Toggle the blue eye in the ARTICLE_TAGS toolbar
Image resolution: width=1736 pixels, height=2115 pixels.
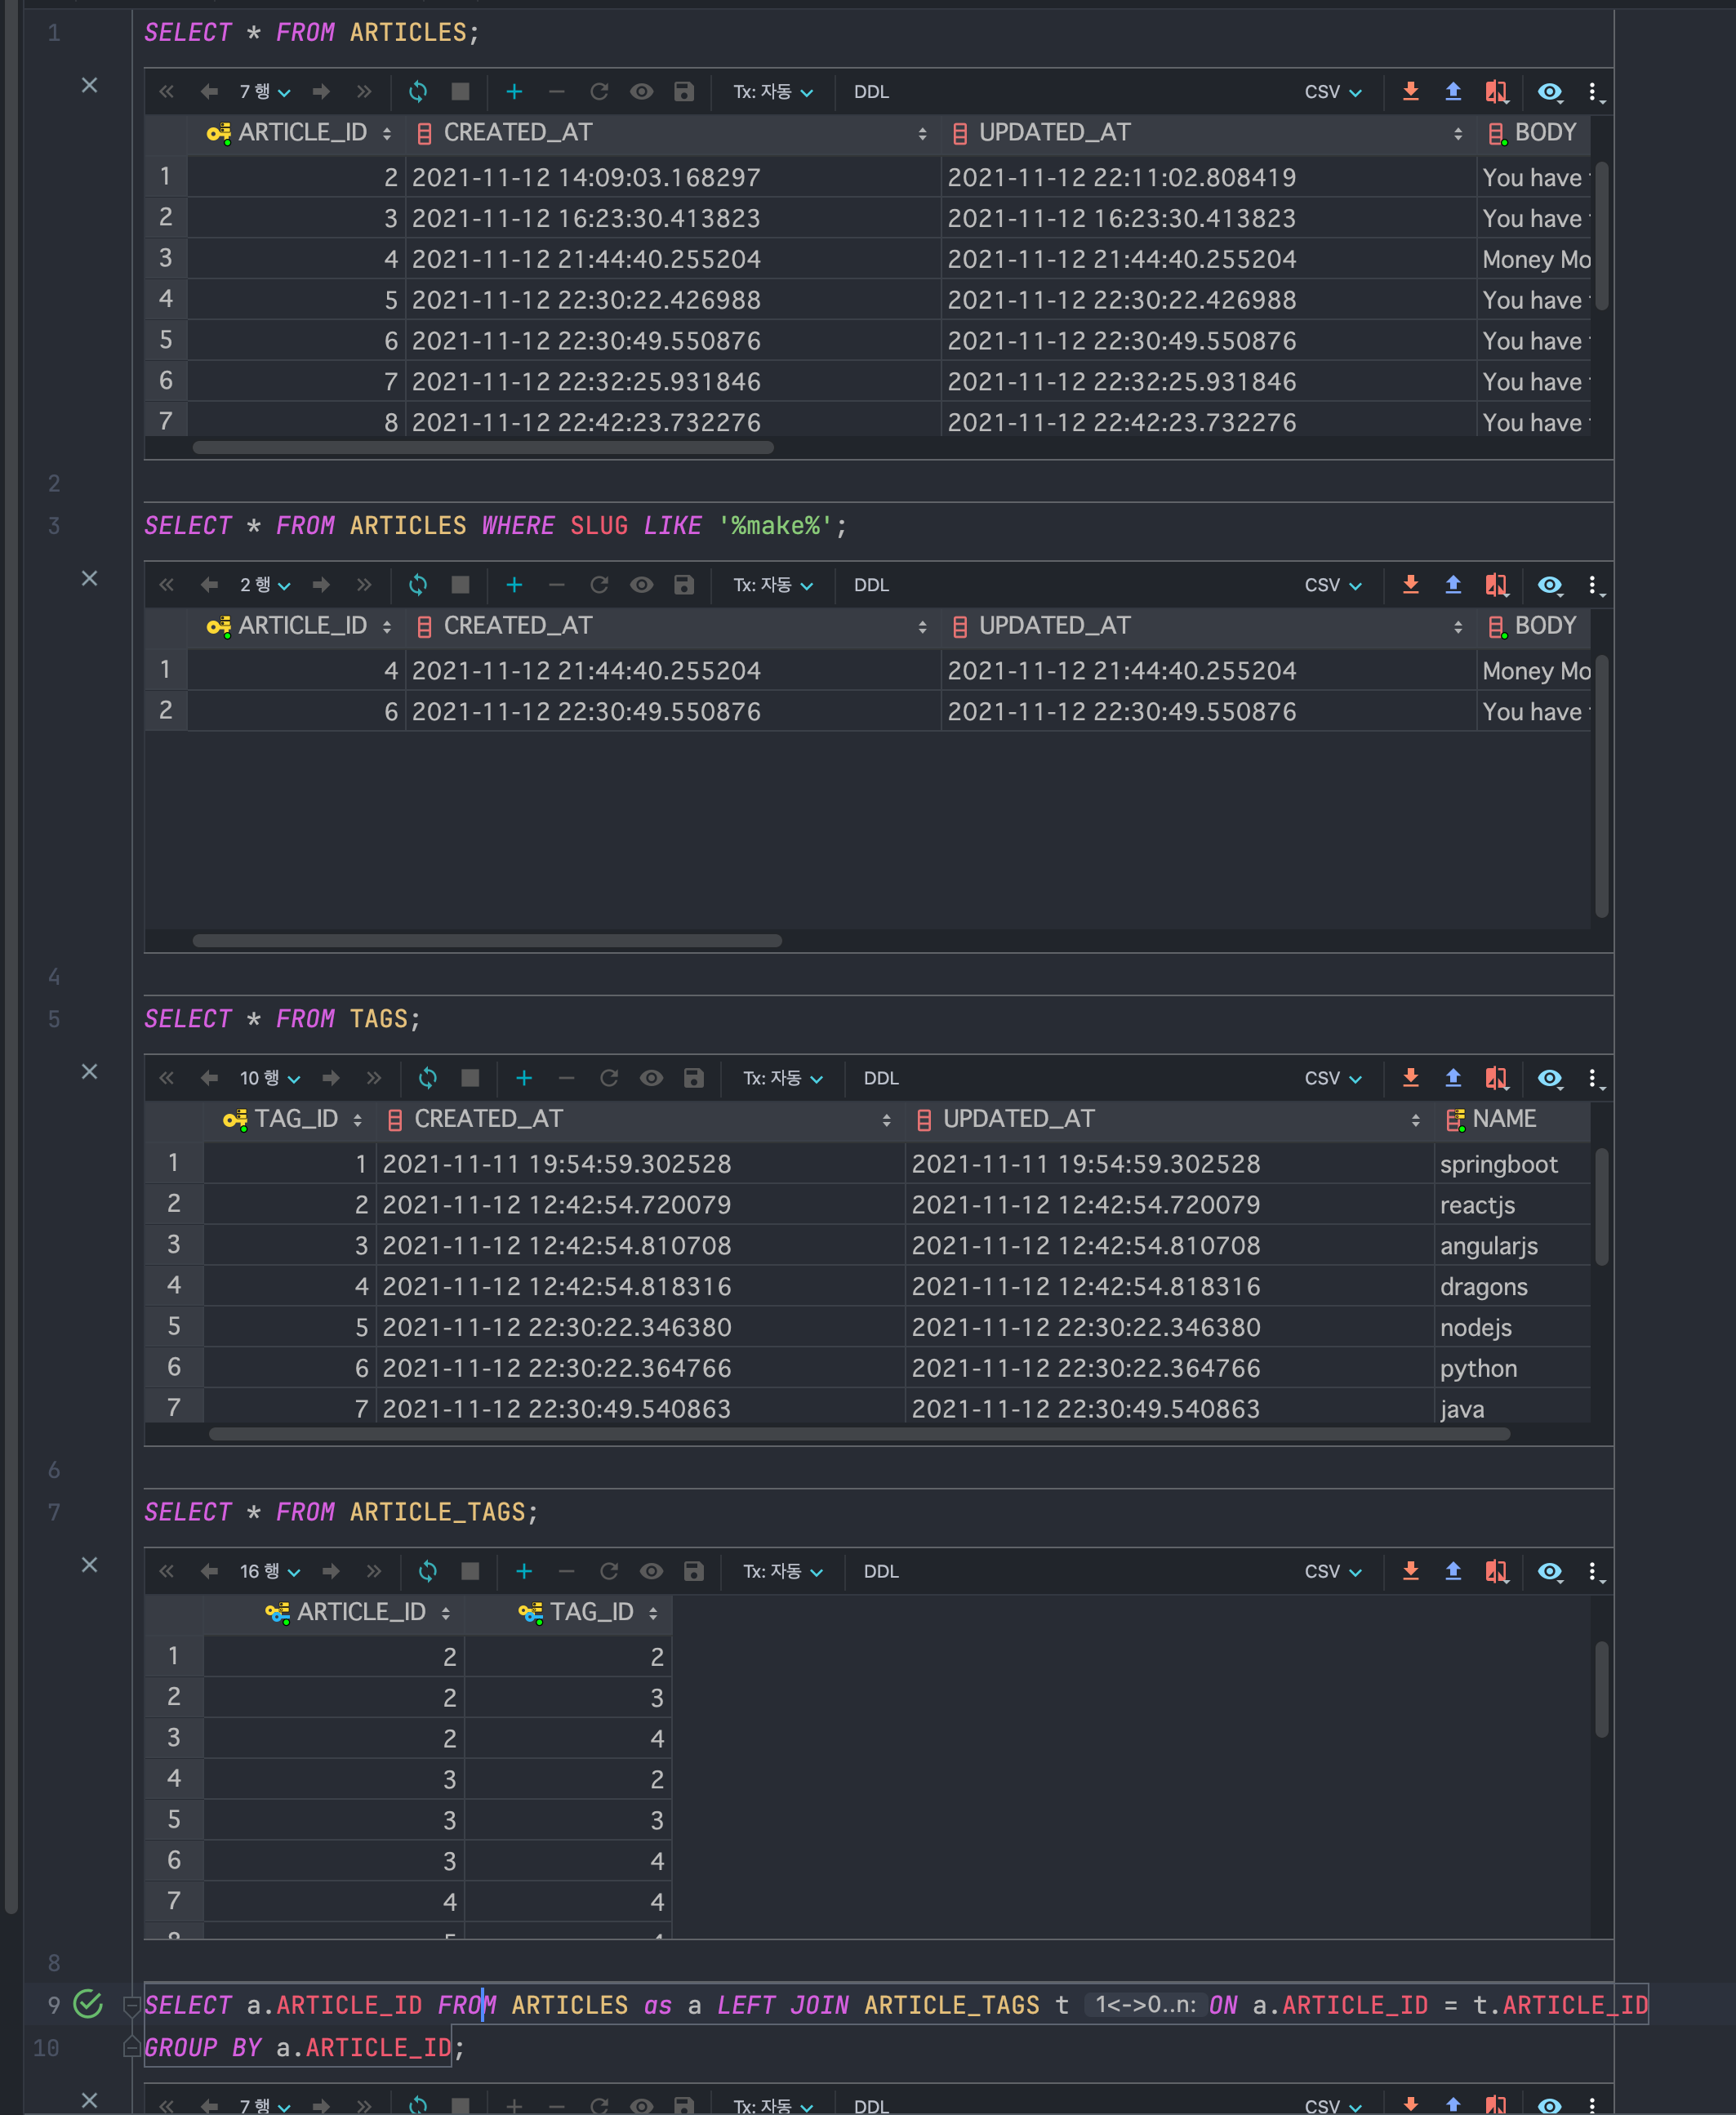[x=1549, y=1571]
